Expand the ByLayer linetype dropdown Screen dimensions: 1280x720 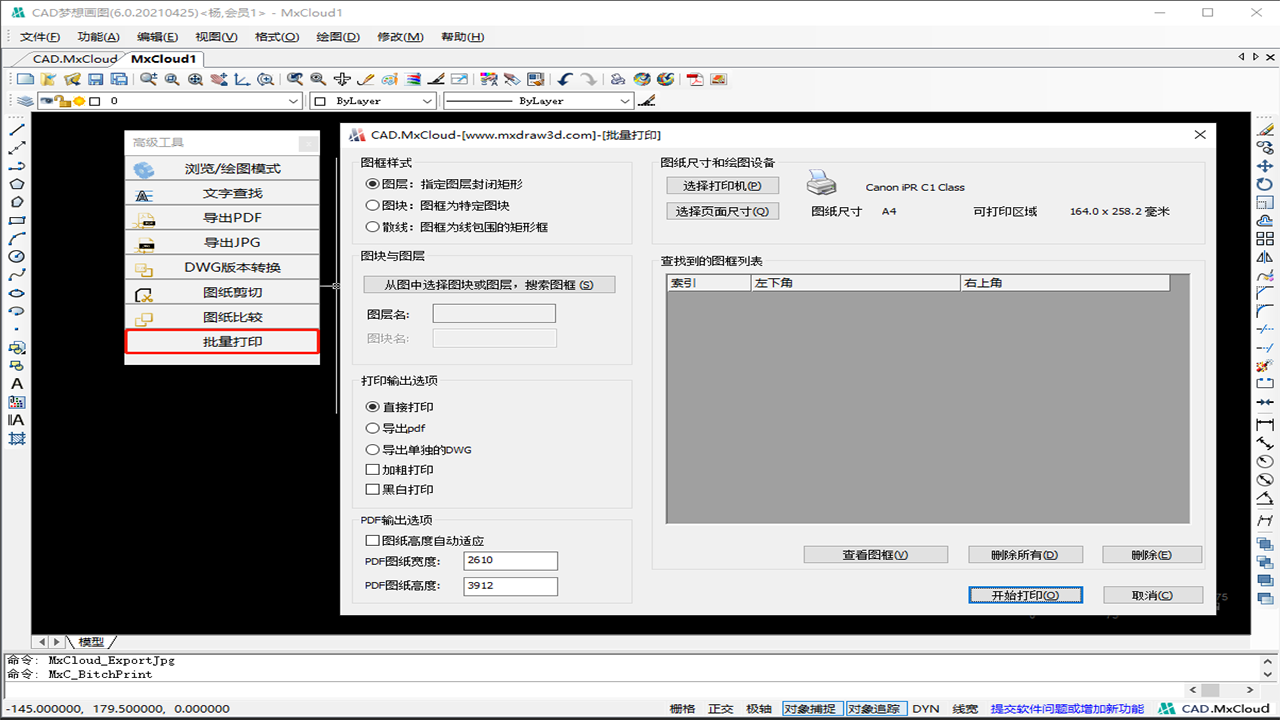coord(625,101)
